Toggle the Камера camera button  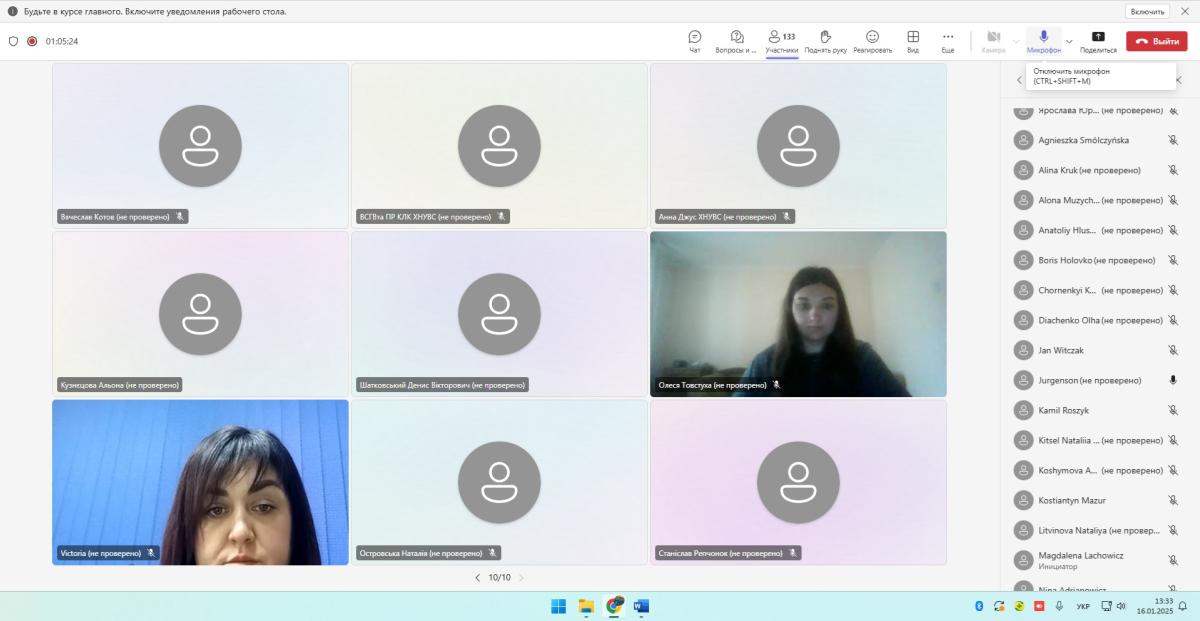click(x=993, y=37)
